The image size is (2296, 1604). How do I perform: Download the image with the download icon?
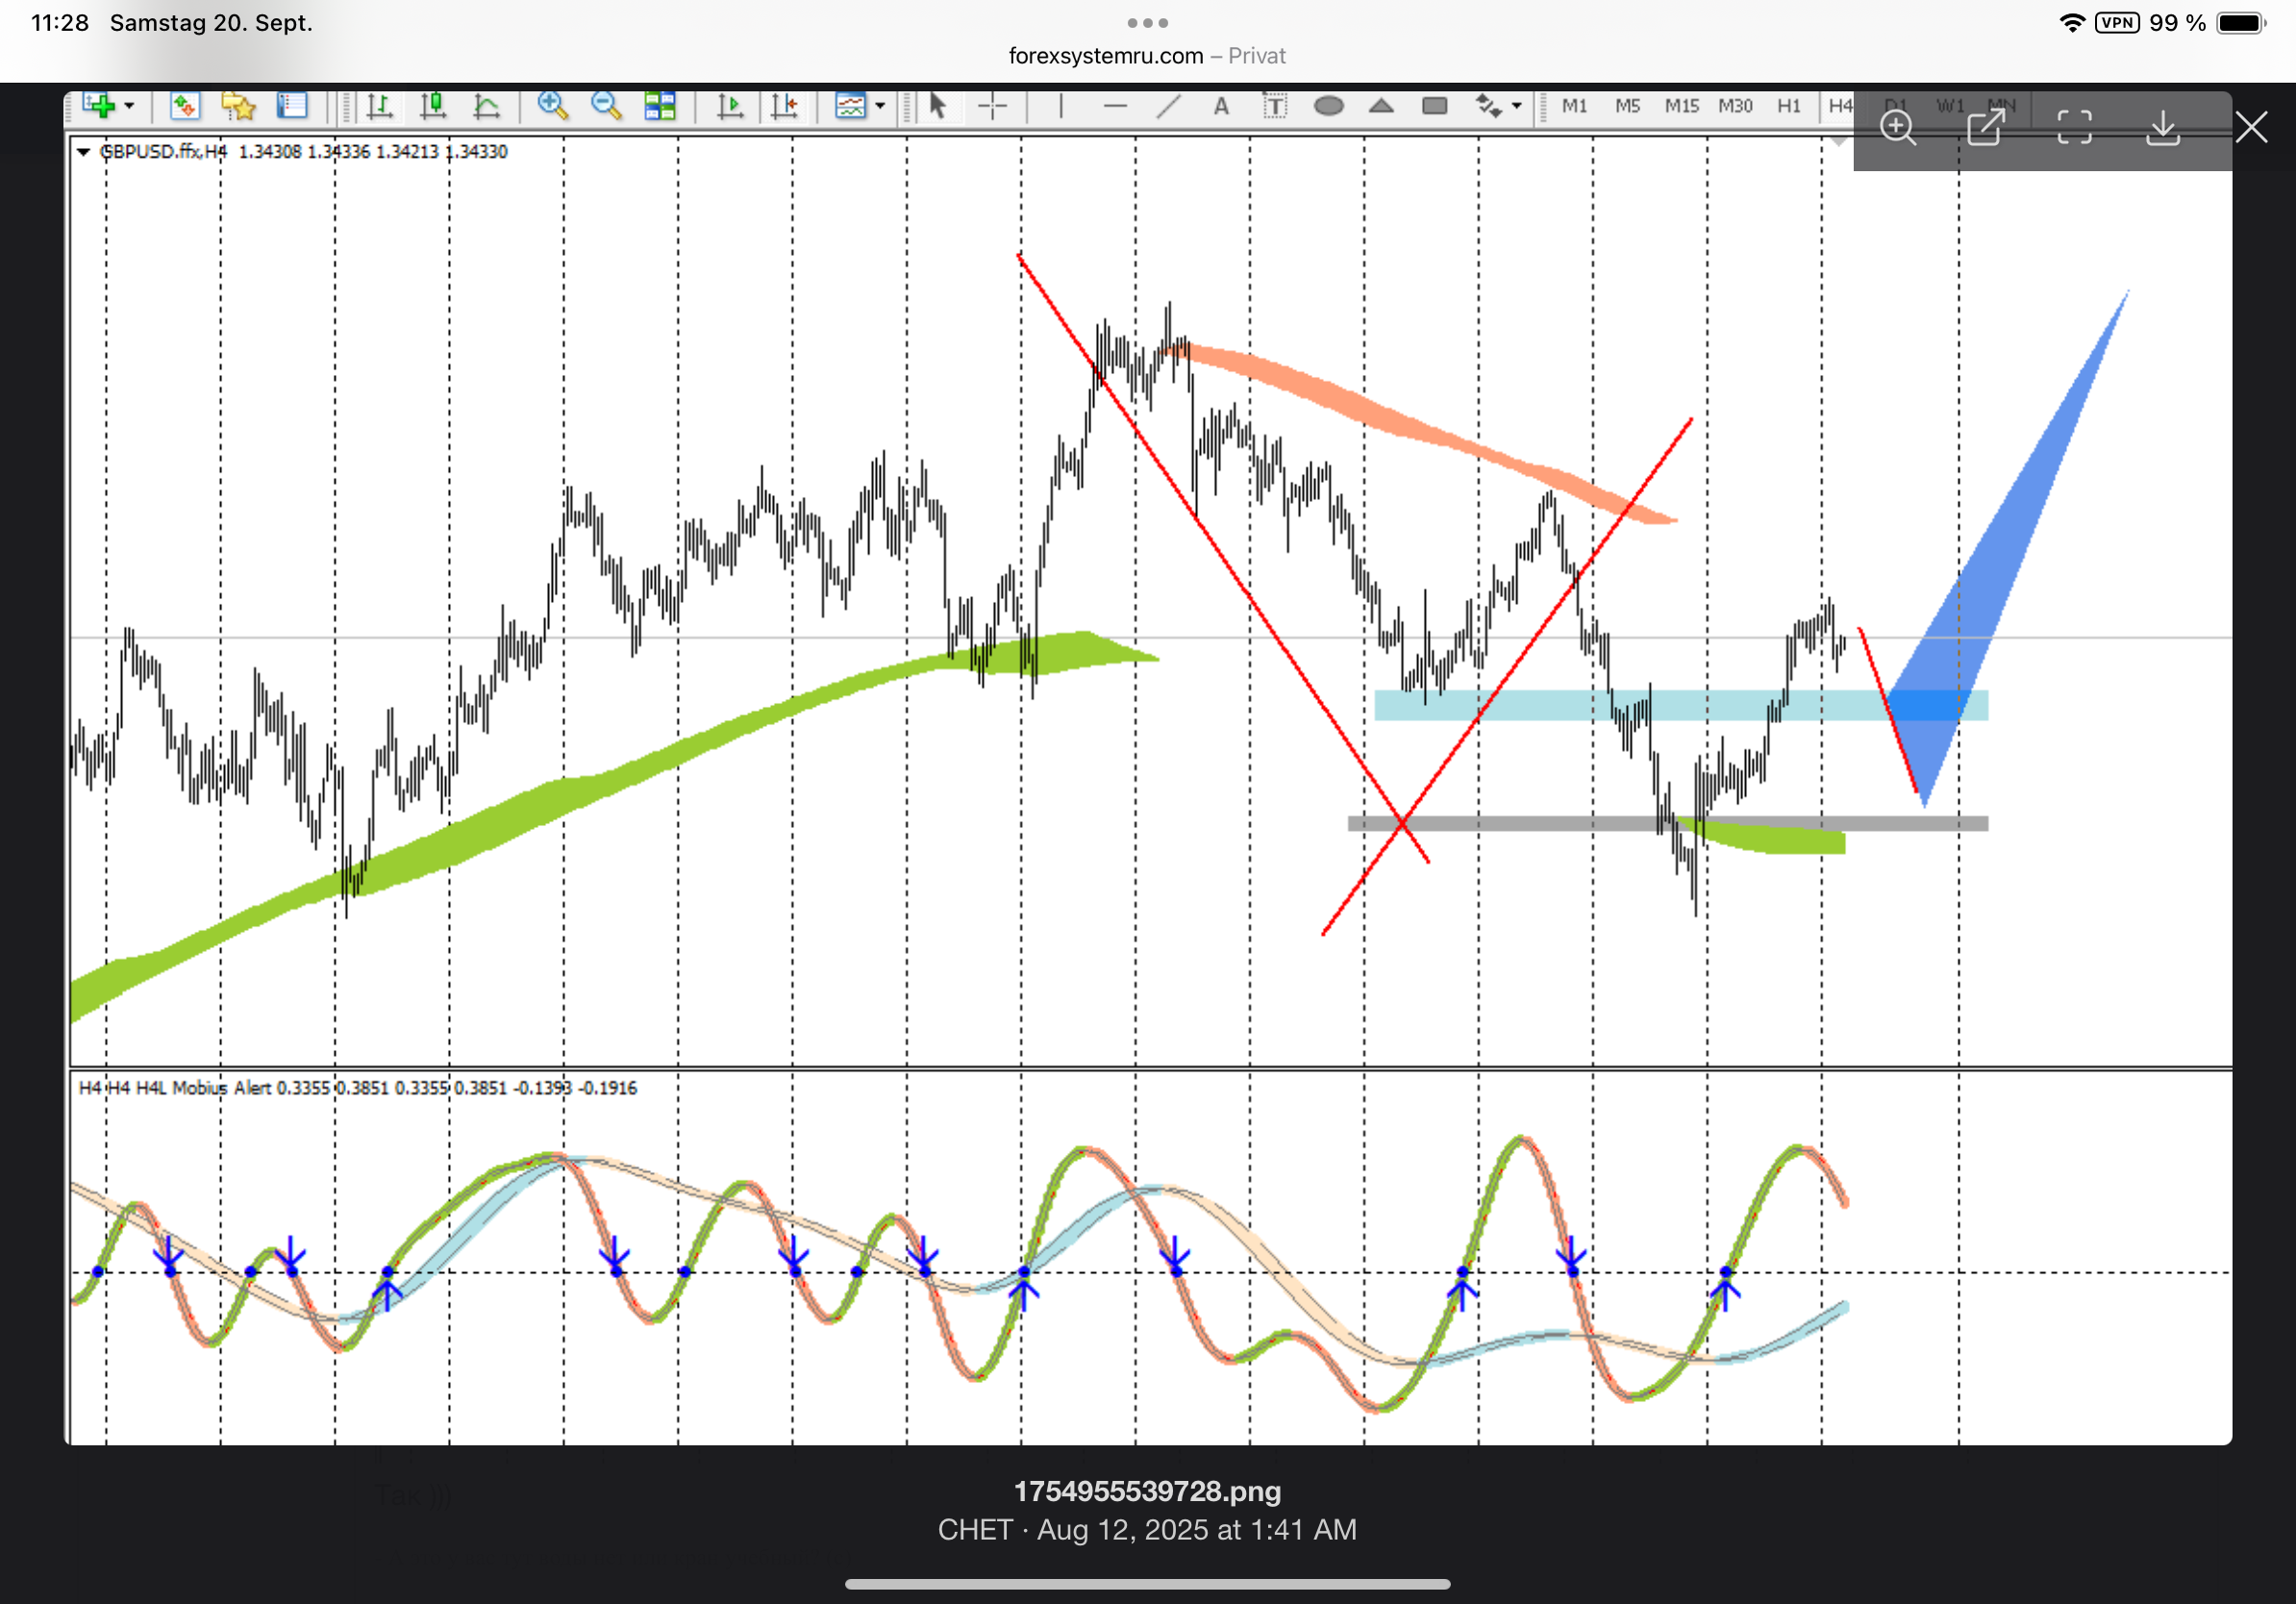point(2162,128)
